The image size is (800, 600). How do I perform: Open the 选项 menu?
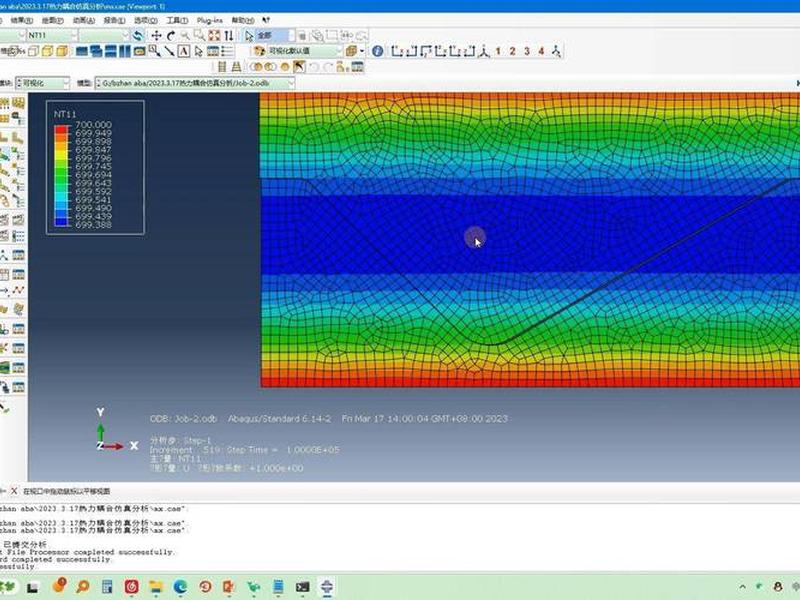(x=145, y=20)
